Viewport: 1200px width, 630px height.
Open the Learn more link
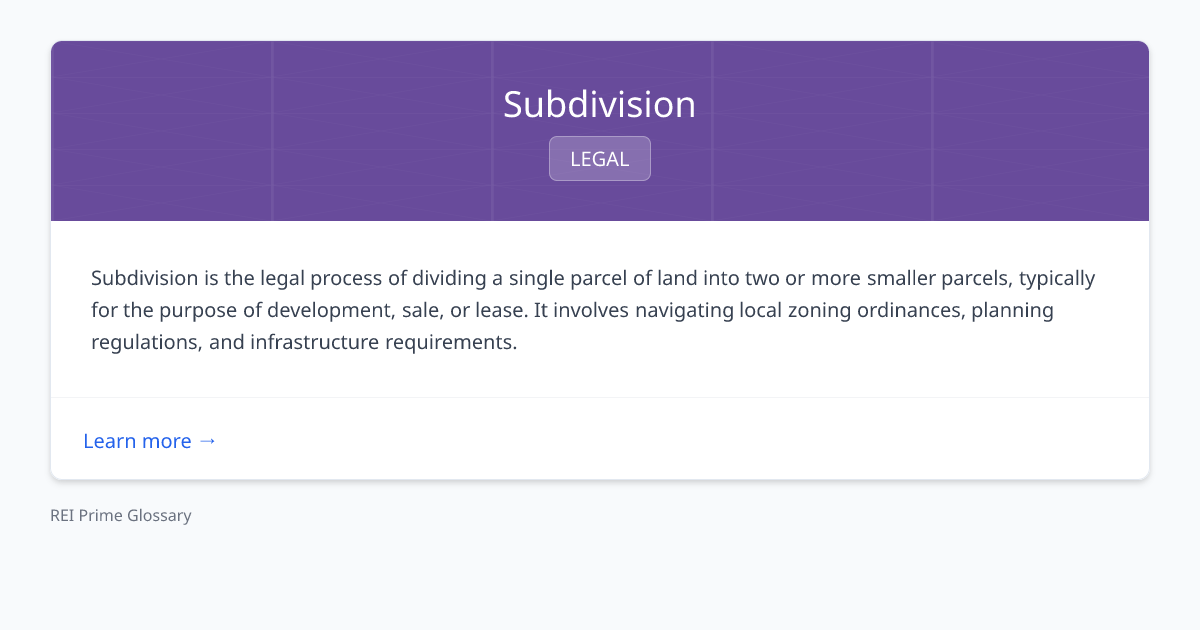pos(138,441)
